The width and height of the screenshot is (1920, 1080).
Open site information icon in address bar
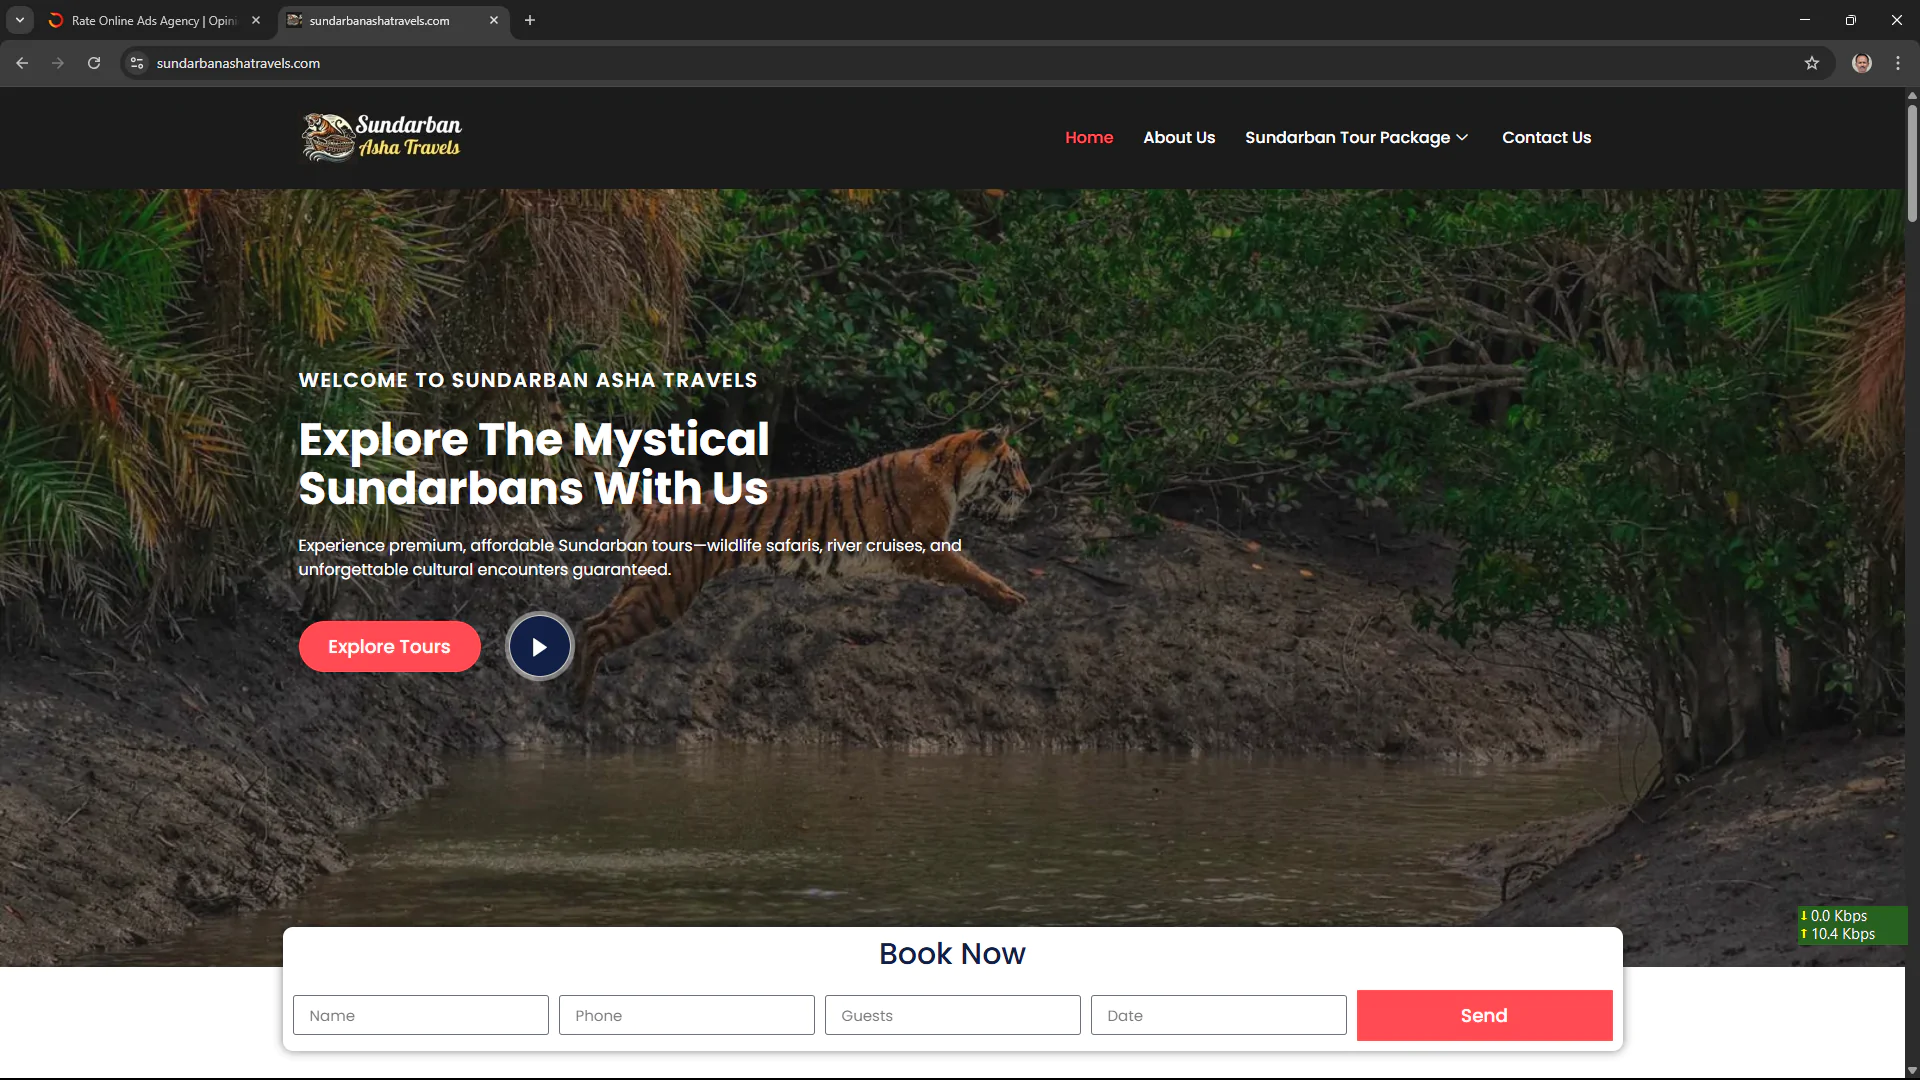point(137,63)
